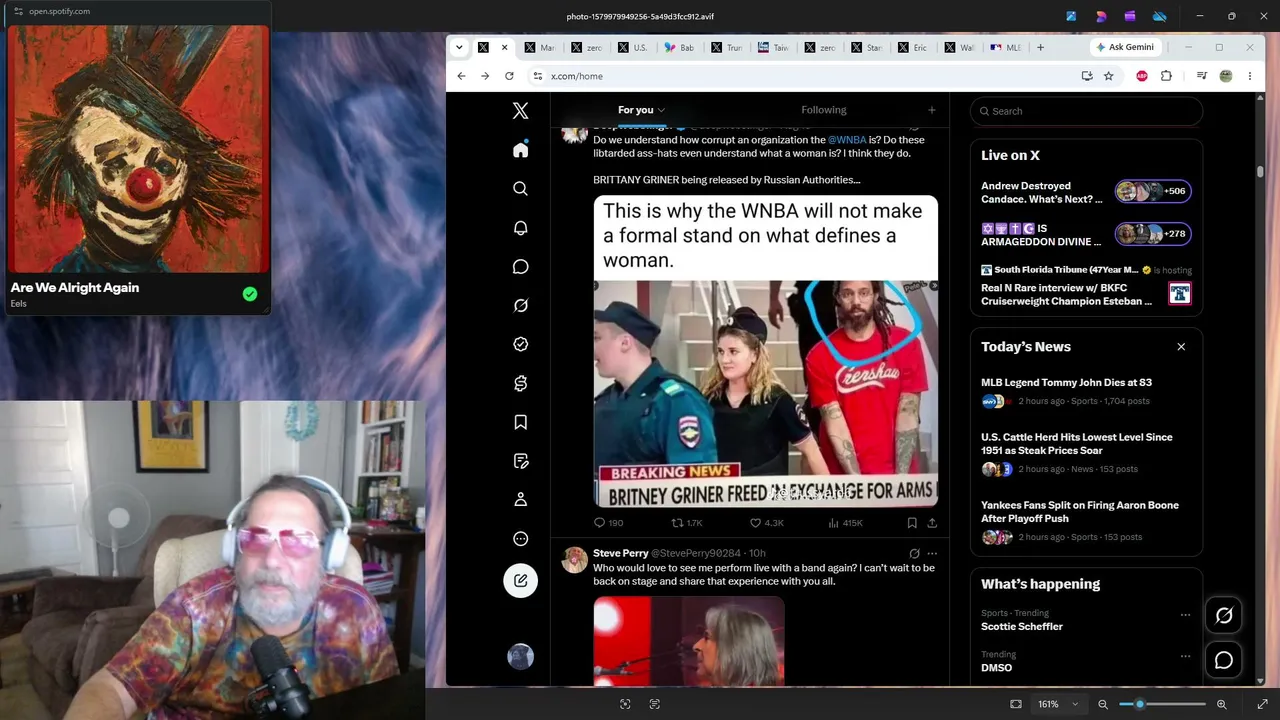Adjust the photo viewer zoom slider
This screenshot has height=720, width=1280.
(x=1161, y=704)
